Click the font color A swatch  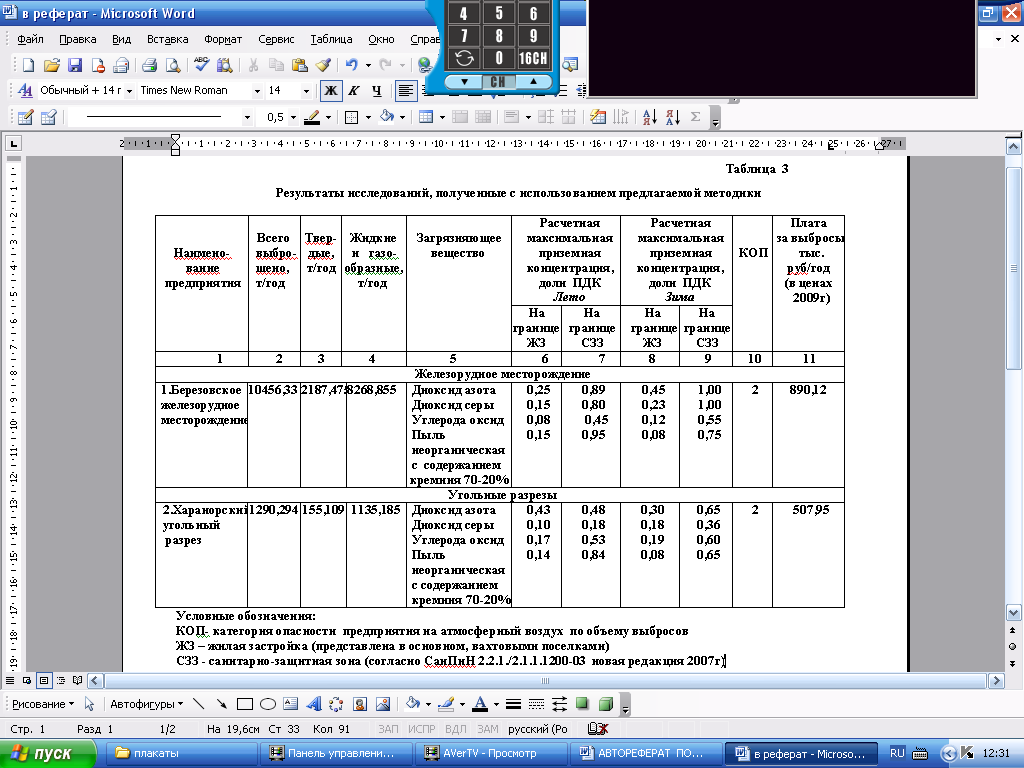click(x=480, y=704)
